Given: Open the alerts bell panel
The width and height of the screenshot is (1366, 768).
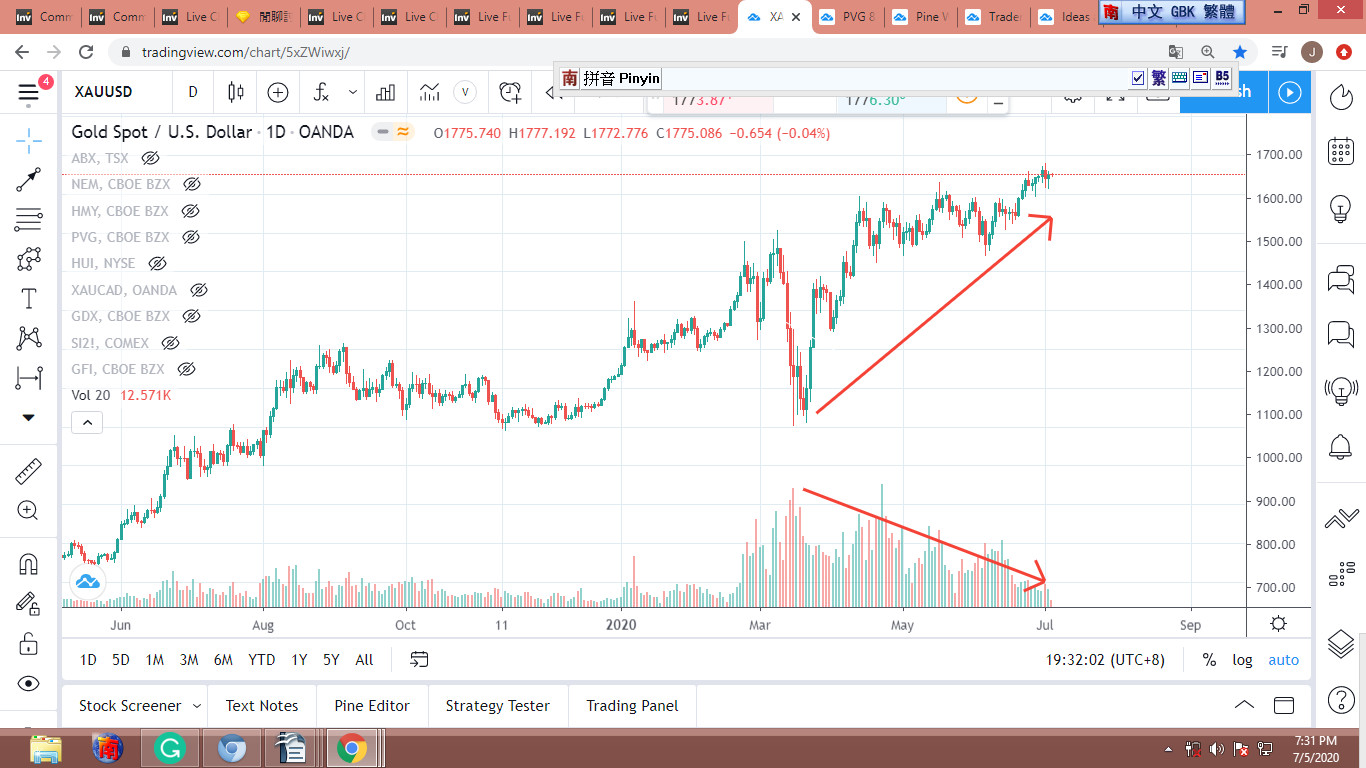Looking at the screenshot, I should point(1340,447).
